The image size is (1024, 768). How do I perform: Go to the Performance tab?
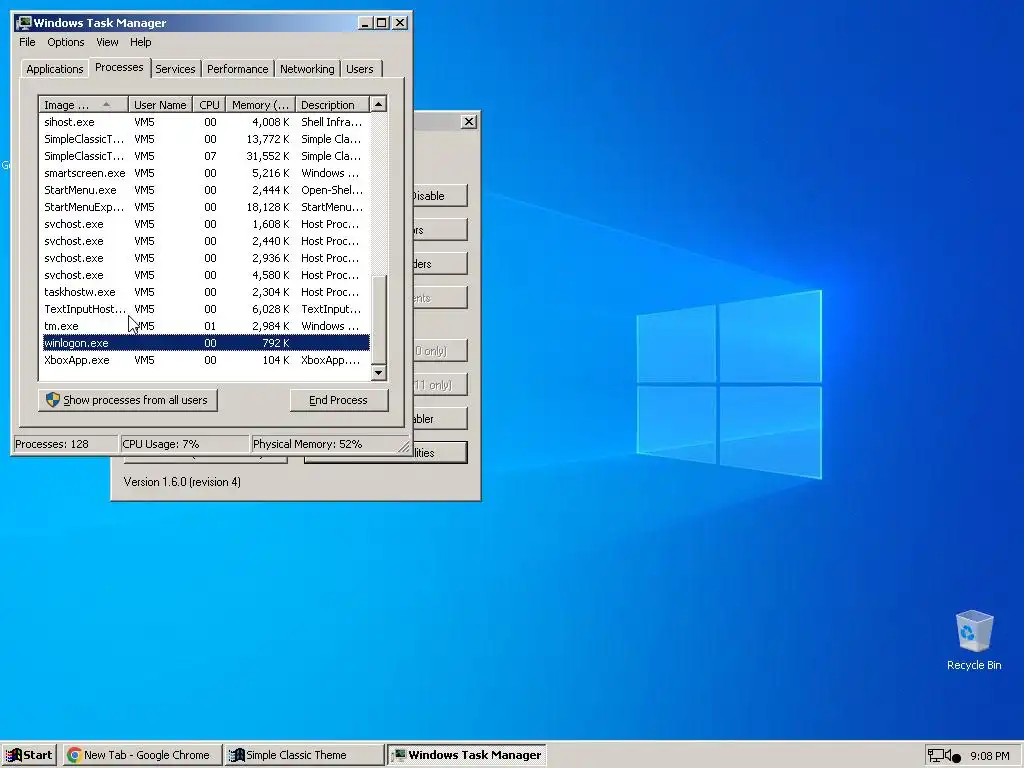click(x=238, y=69)
